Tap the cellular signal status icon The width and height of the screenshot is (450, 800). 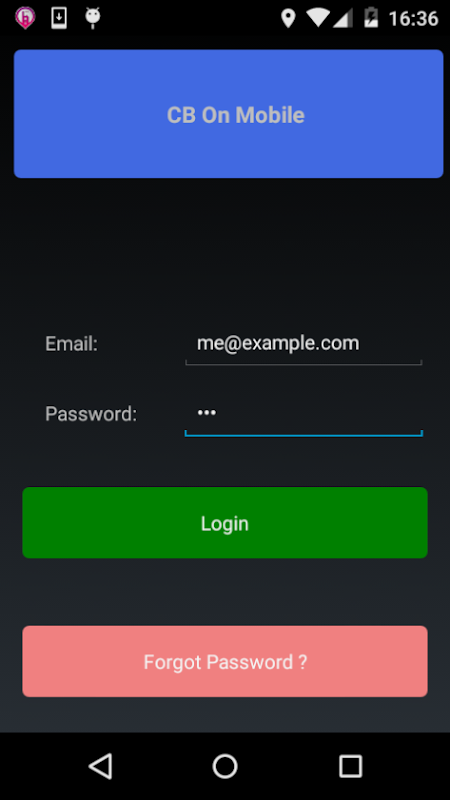(x=343, y=18)
